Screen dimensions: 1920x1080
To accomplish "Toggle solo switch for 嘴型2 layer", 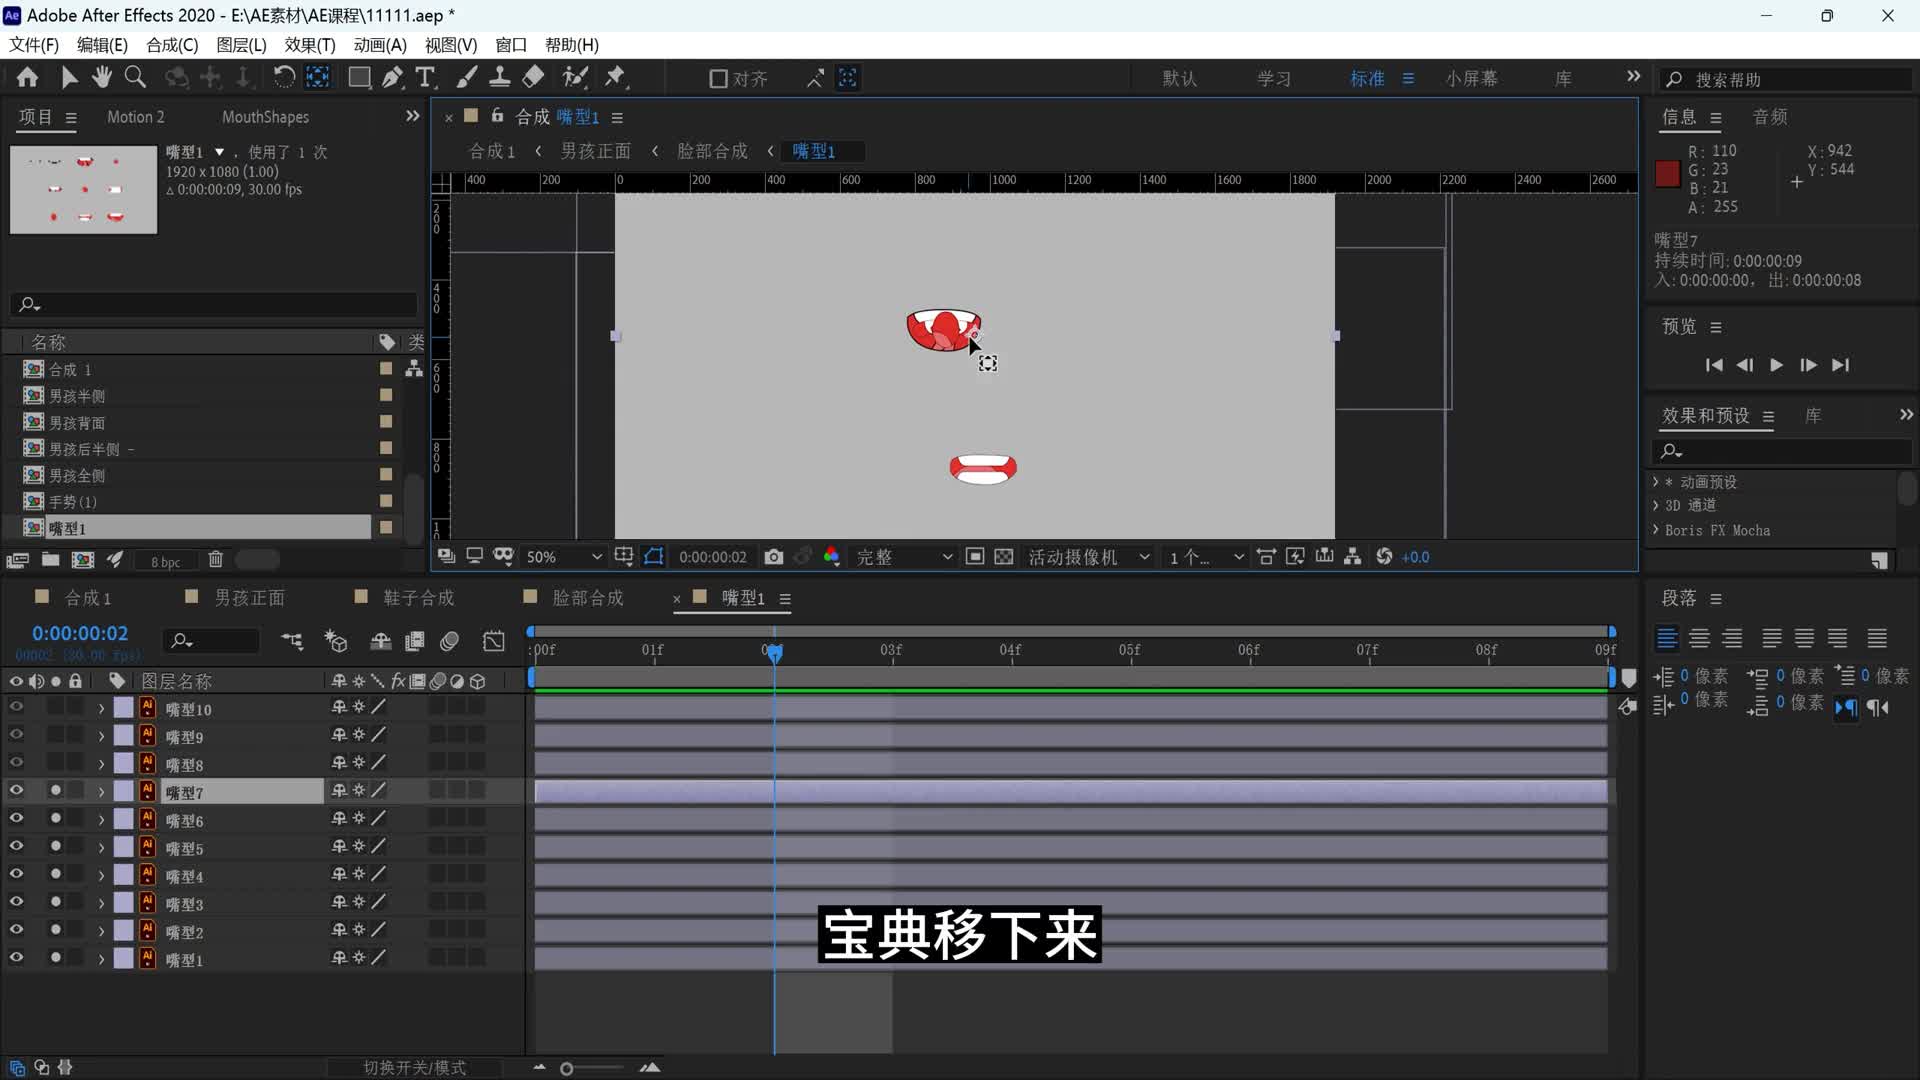I will [56, 930].
